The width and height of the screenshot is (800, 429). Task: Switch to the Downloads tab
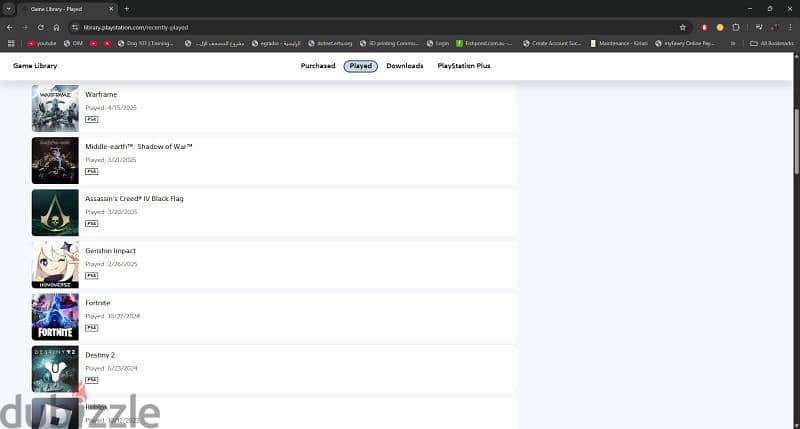coord(405,66)
